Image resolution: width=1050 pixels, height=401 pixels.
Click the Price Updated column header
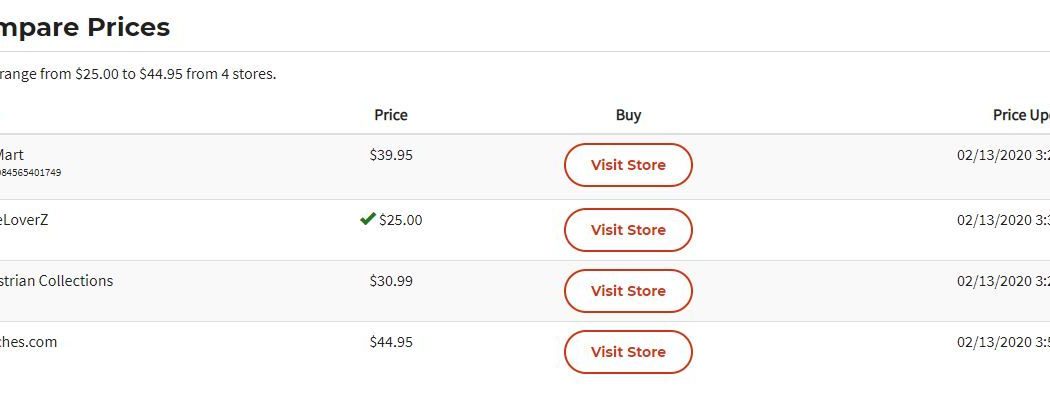(x=1020, y=115)
